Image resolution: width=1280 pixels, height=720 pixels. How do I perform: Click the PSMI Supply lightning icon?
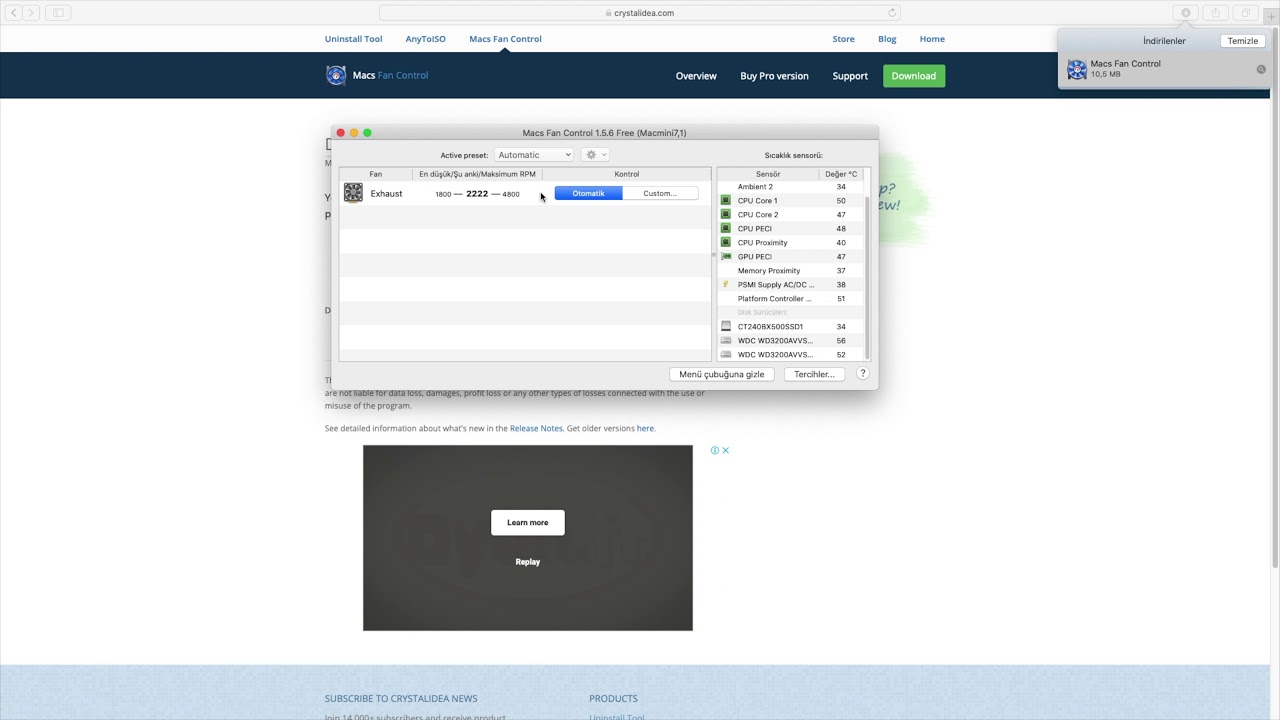coord(726,285)
